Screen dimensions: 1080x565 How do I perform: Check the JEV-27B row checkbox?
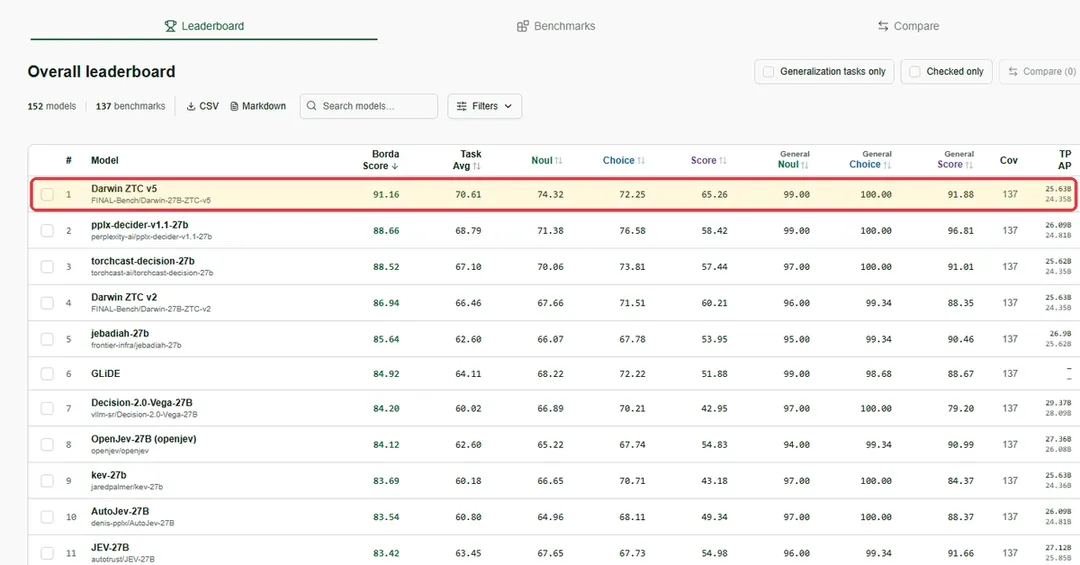pyautogui.click(x=47, y=553)
